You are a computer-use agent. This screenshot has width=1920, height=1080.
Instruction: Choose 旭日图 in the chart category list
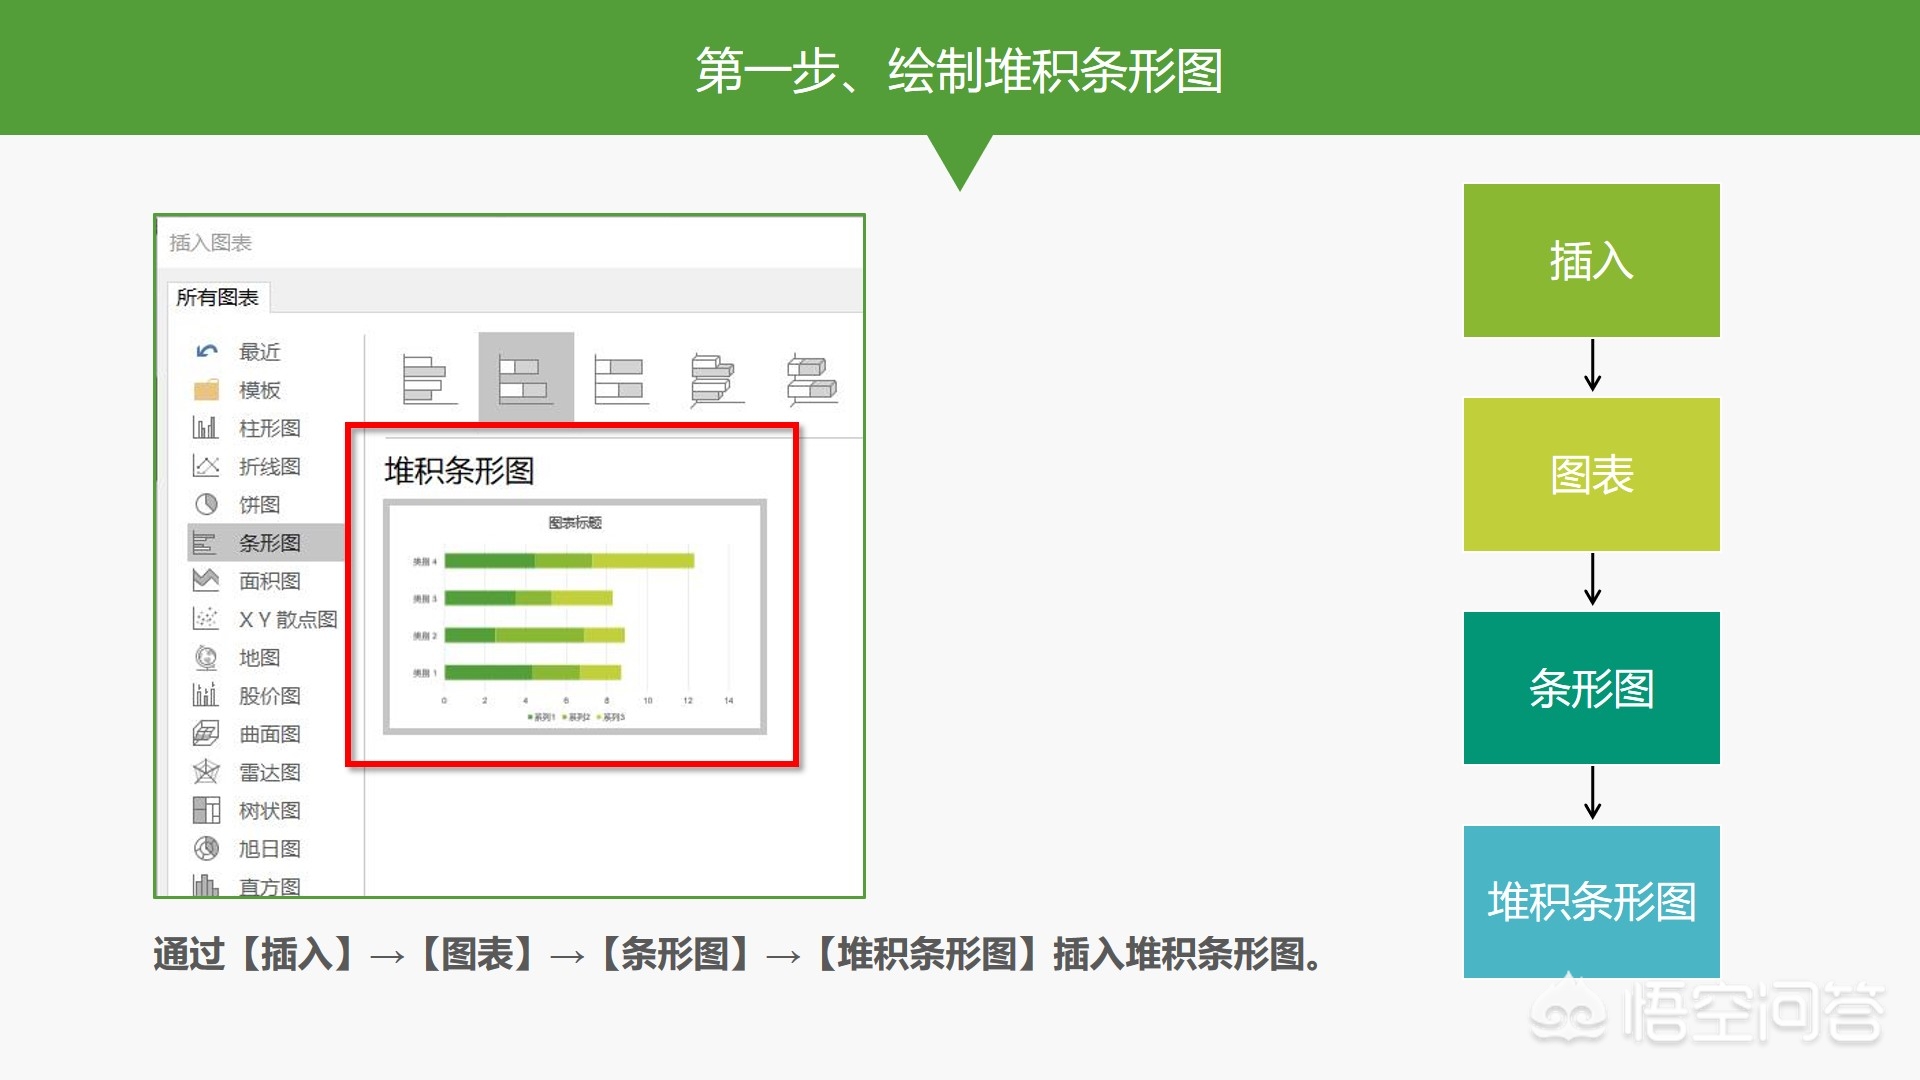(x=270, y=848)
